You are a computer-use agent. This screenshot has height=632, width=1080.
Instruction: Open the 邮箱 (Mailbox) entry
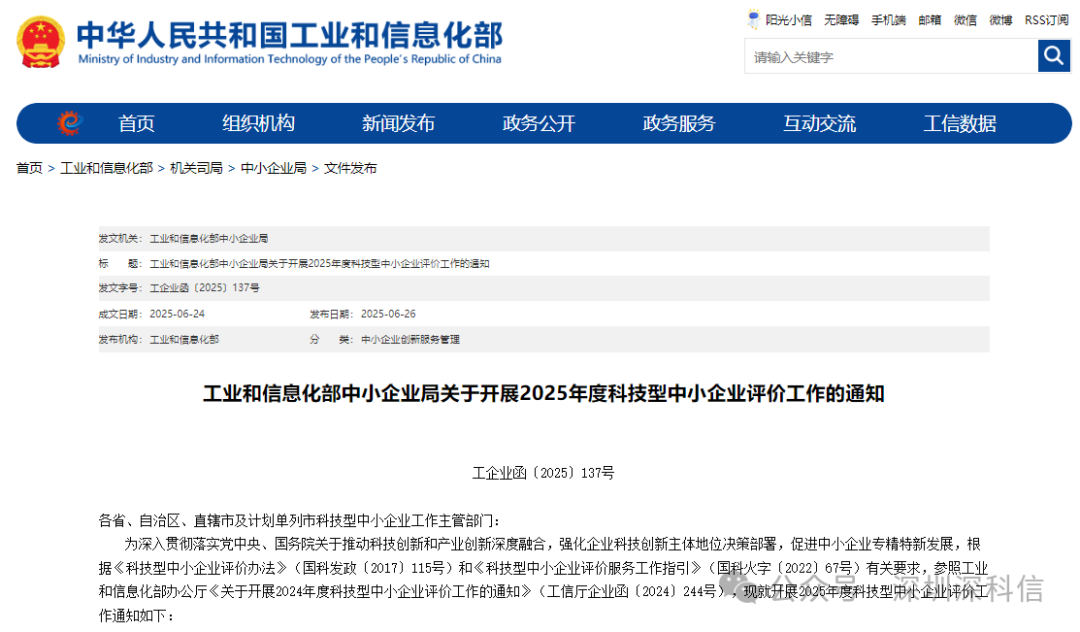(929, 20)
